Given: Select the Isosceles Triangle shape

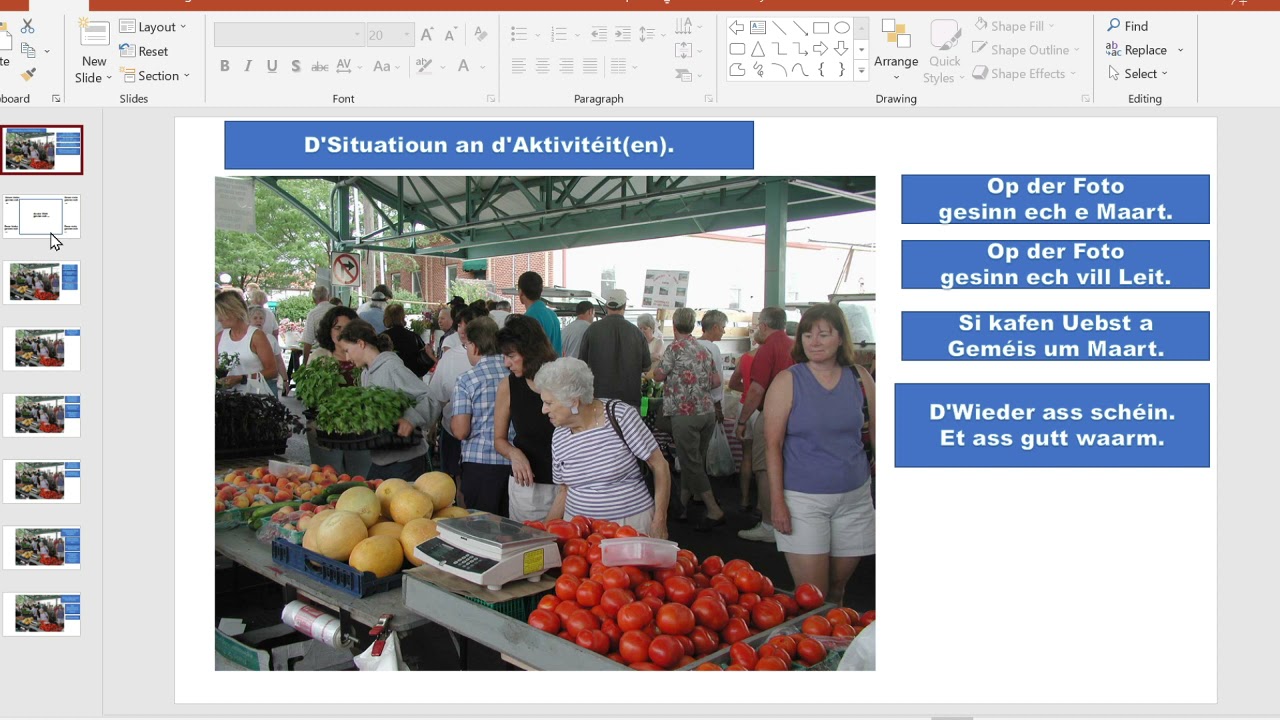Looking at the screenshot, I should [758, 48].
